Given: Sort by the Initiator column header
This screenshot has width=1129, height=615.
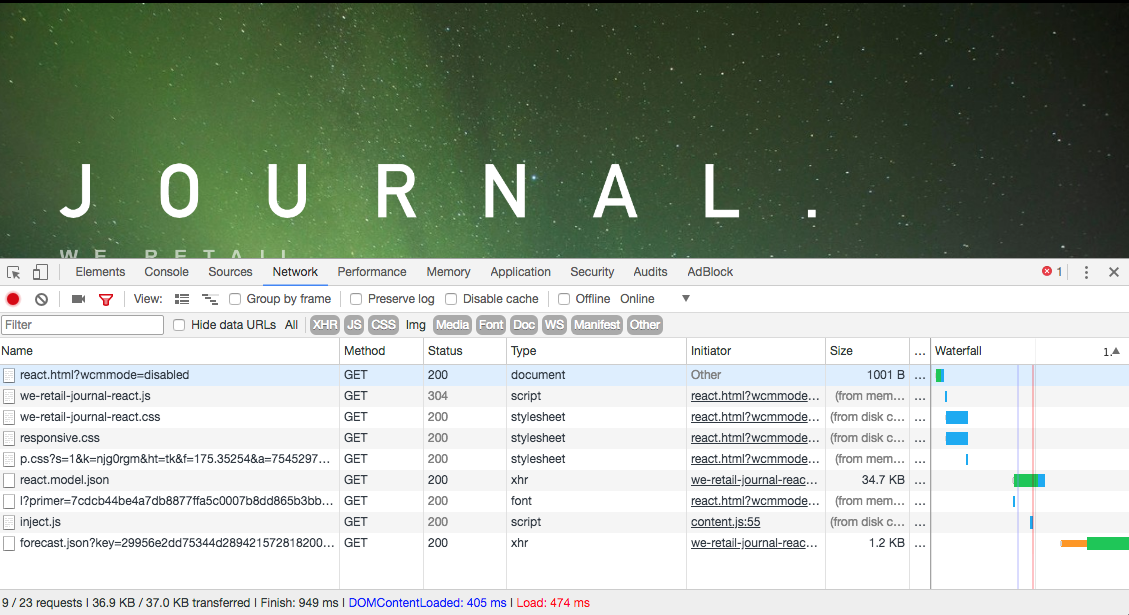Looking at the screenshot, I should pyautogui.click(x=756, y=351).
